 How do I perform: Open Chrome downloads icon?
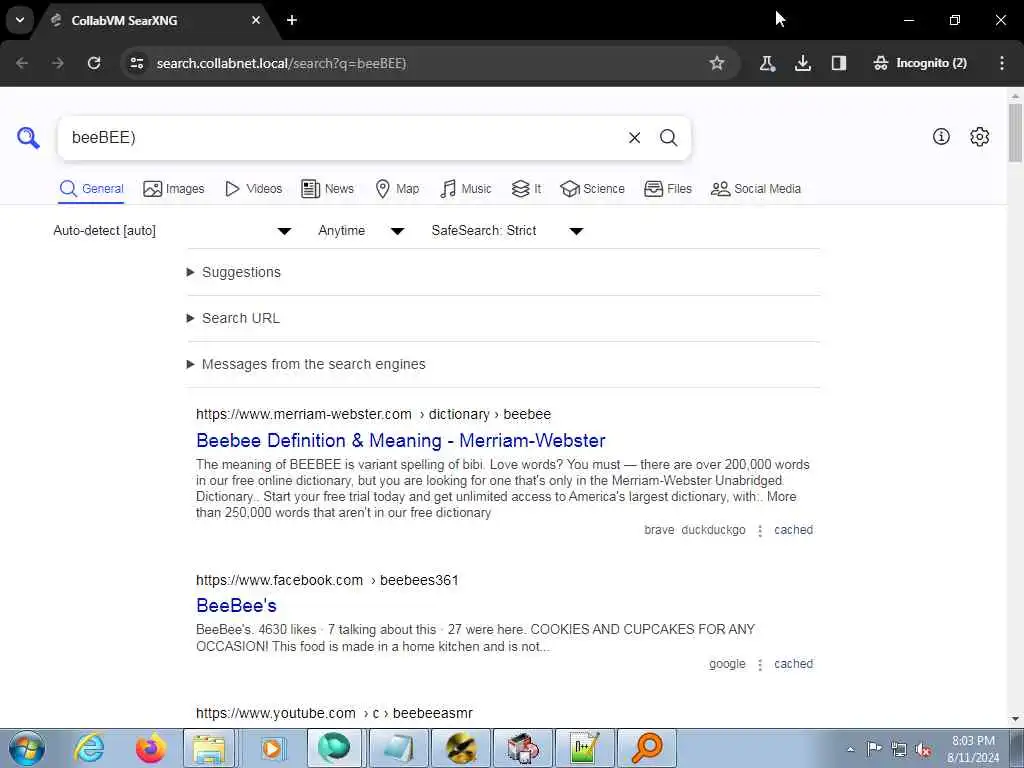[803, 63]
